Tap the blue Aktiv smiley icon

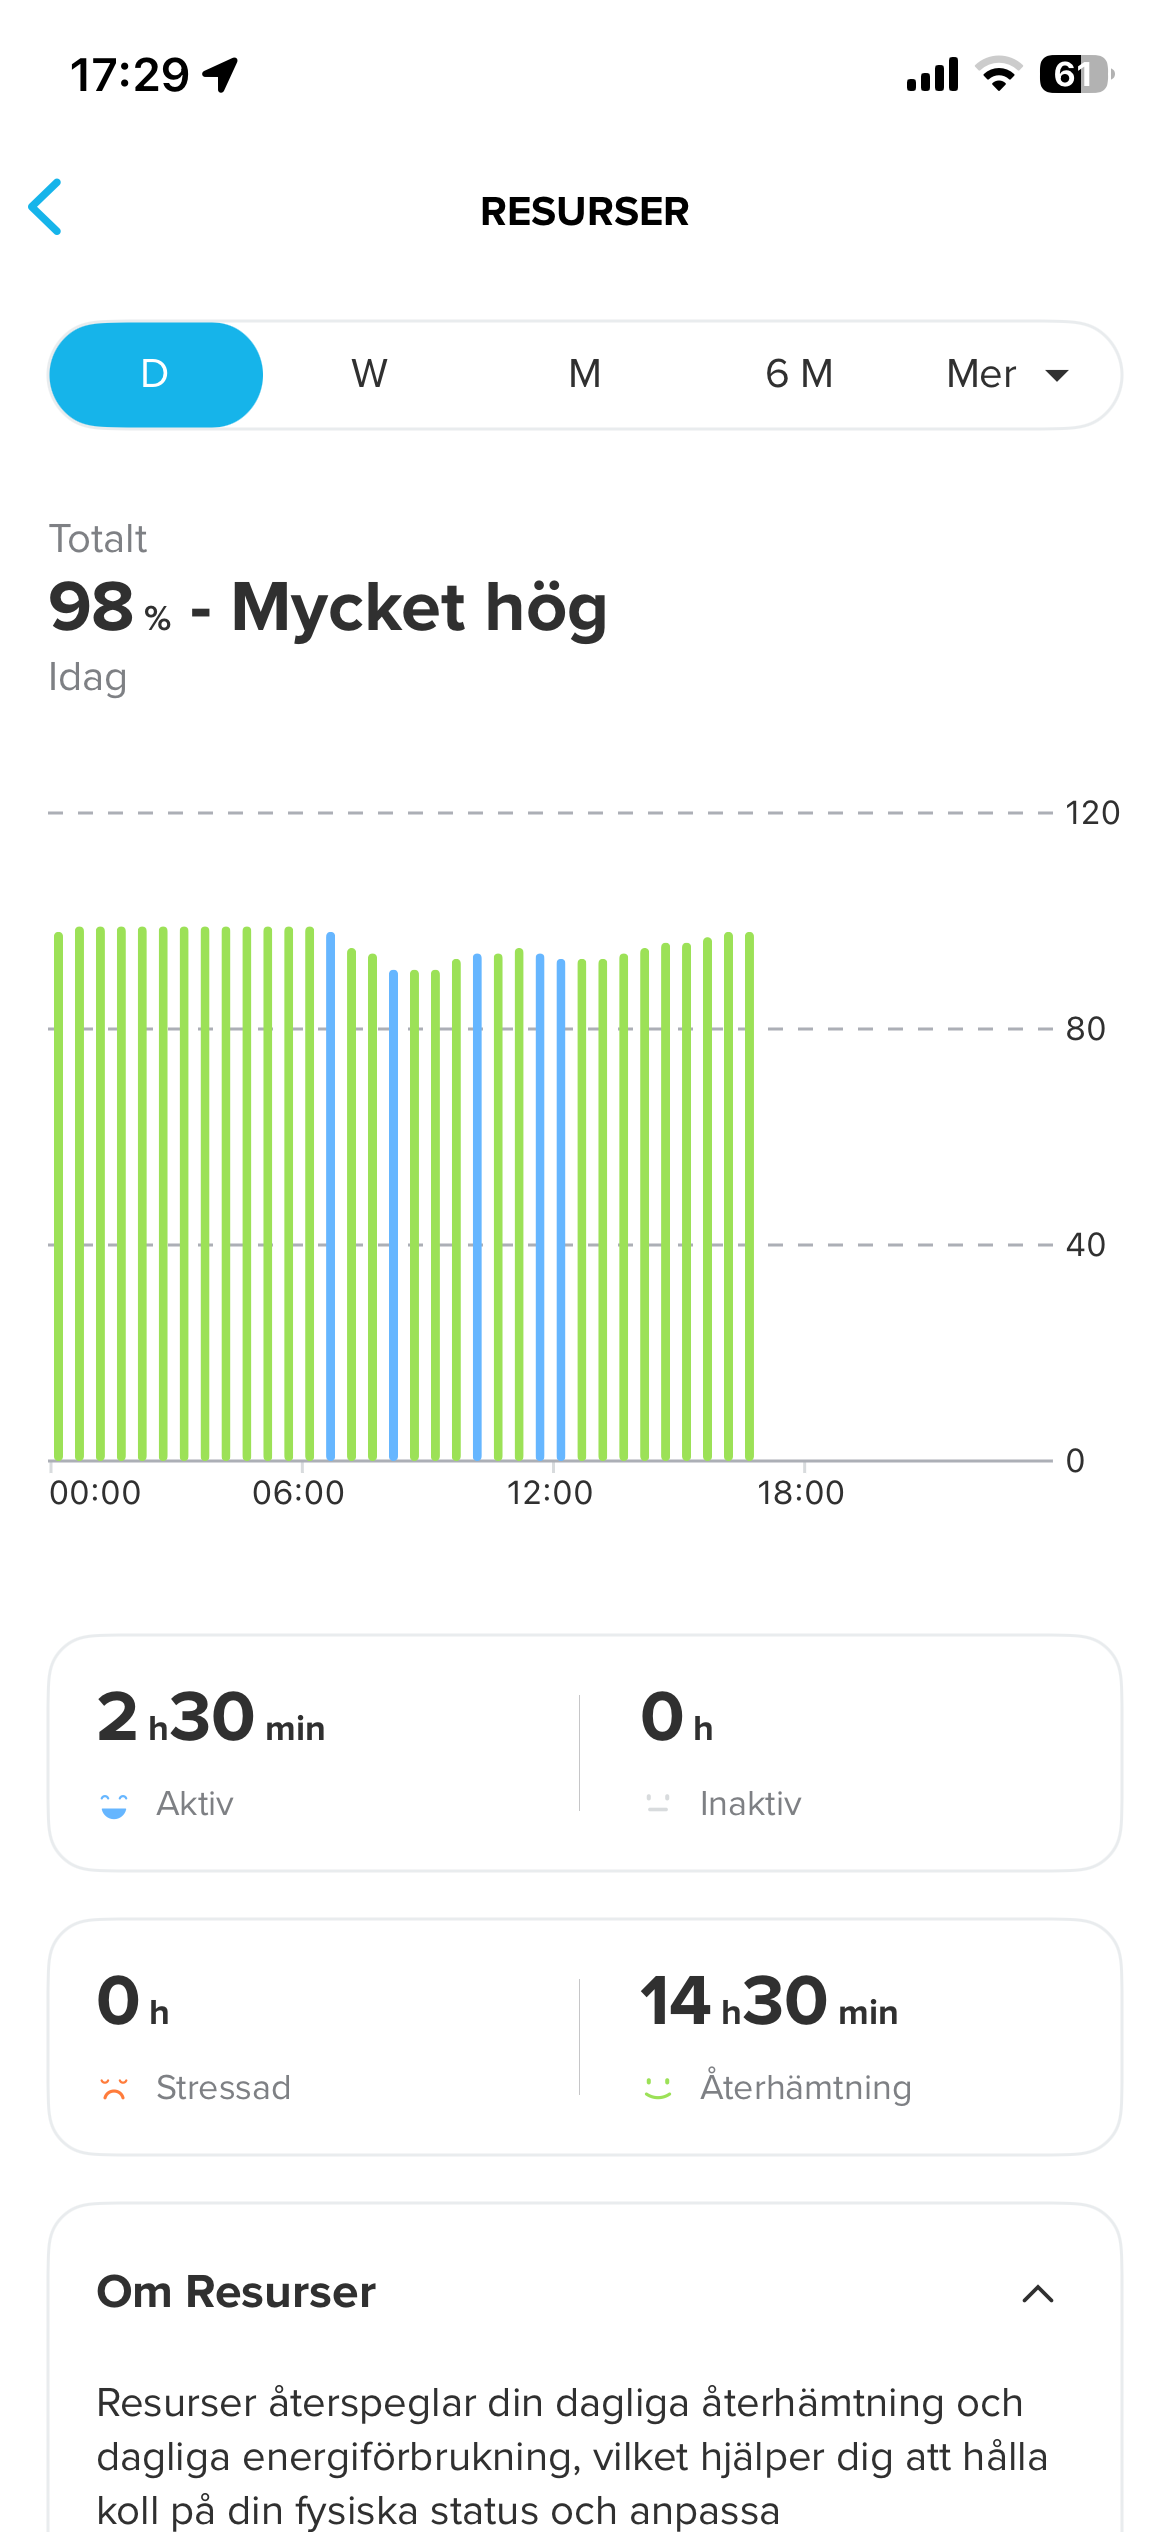pos(114,1806)
